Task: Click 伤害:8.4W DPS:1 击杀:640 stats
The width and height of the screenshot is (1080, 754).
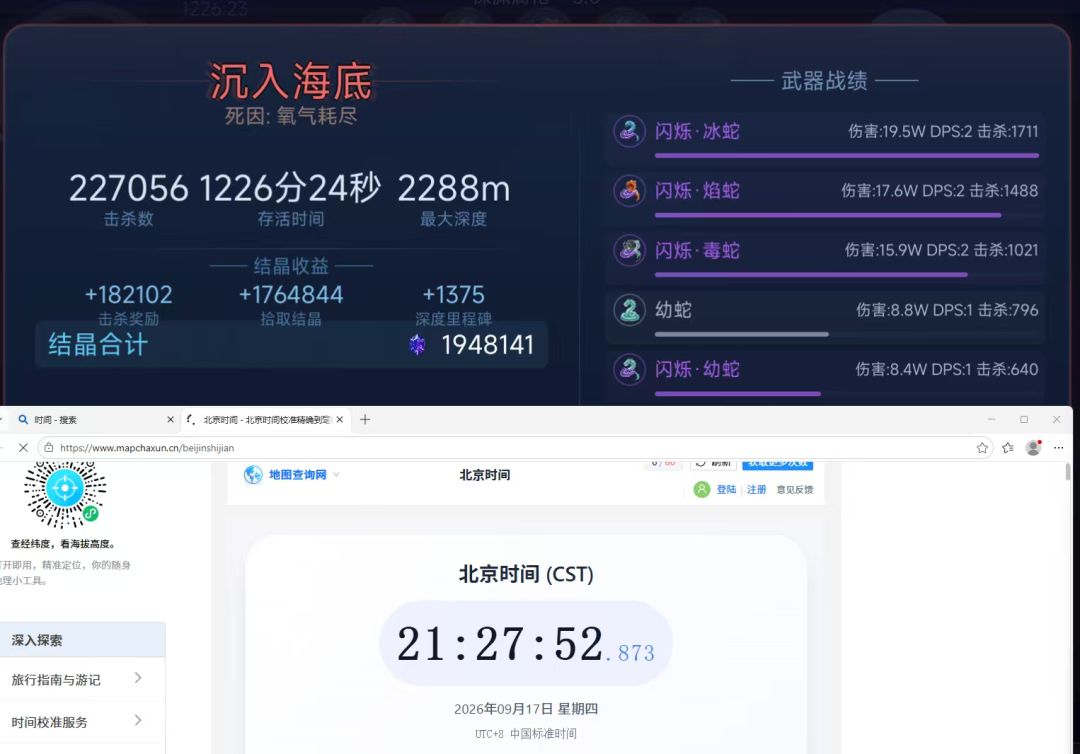Action: tap(947, 369)
